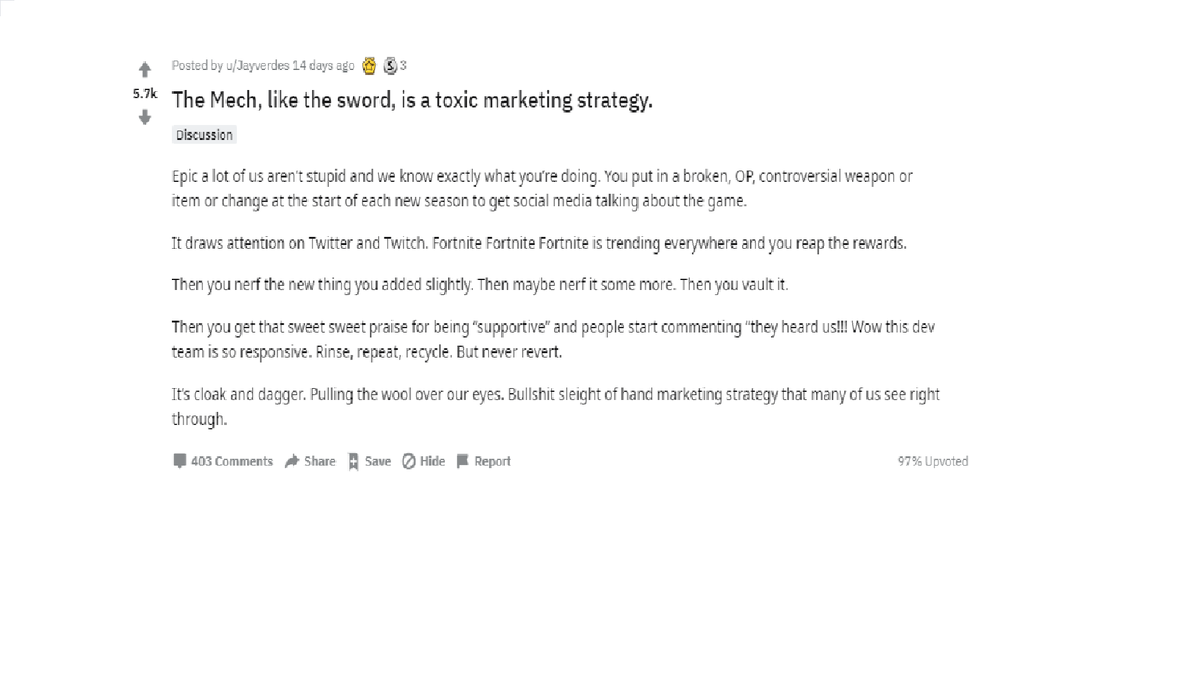
Task: Select the Discussion flair tag
Action: coord(204,135)
